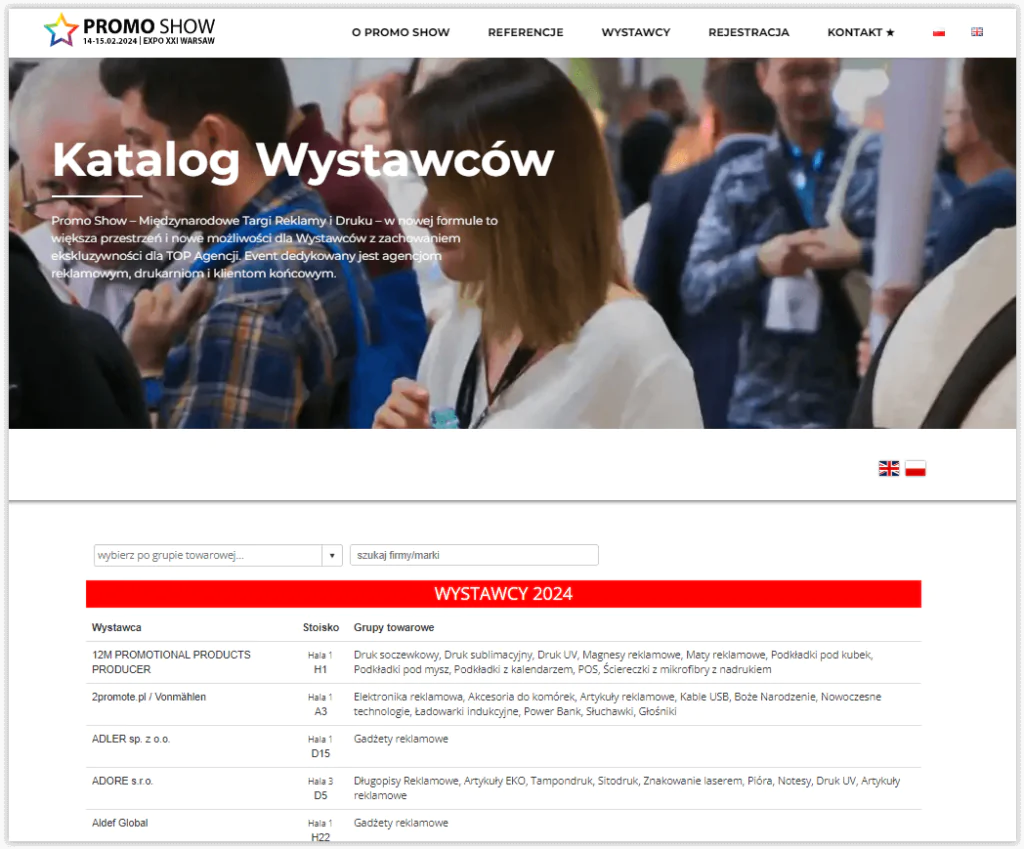Open the REJESTRACJA menu item

click(748, 32)
